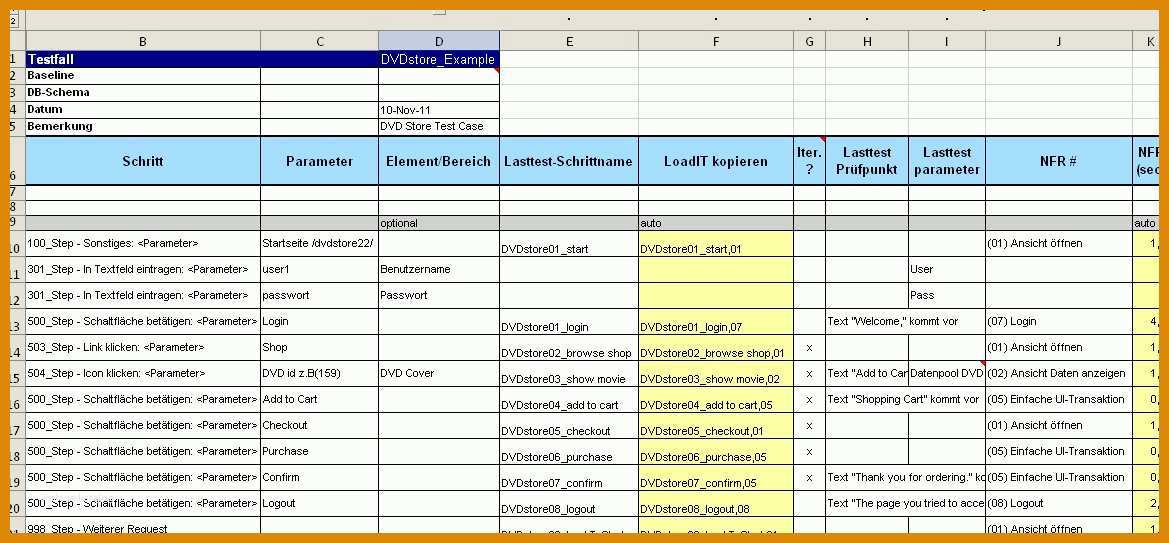Select 504_Step - Icon klicken cell

tap(143, 374)
